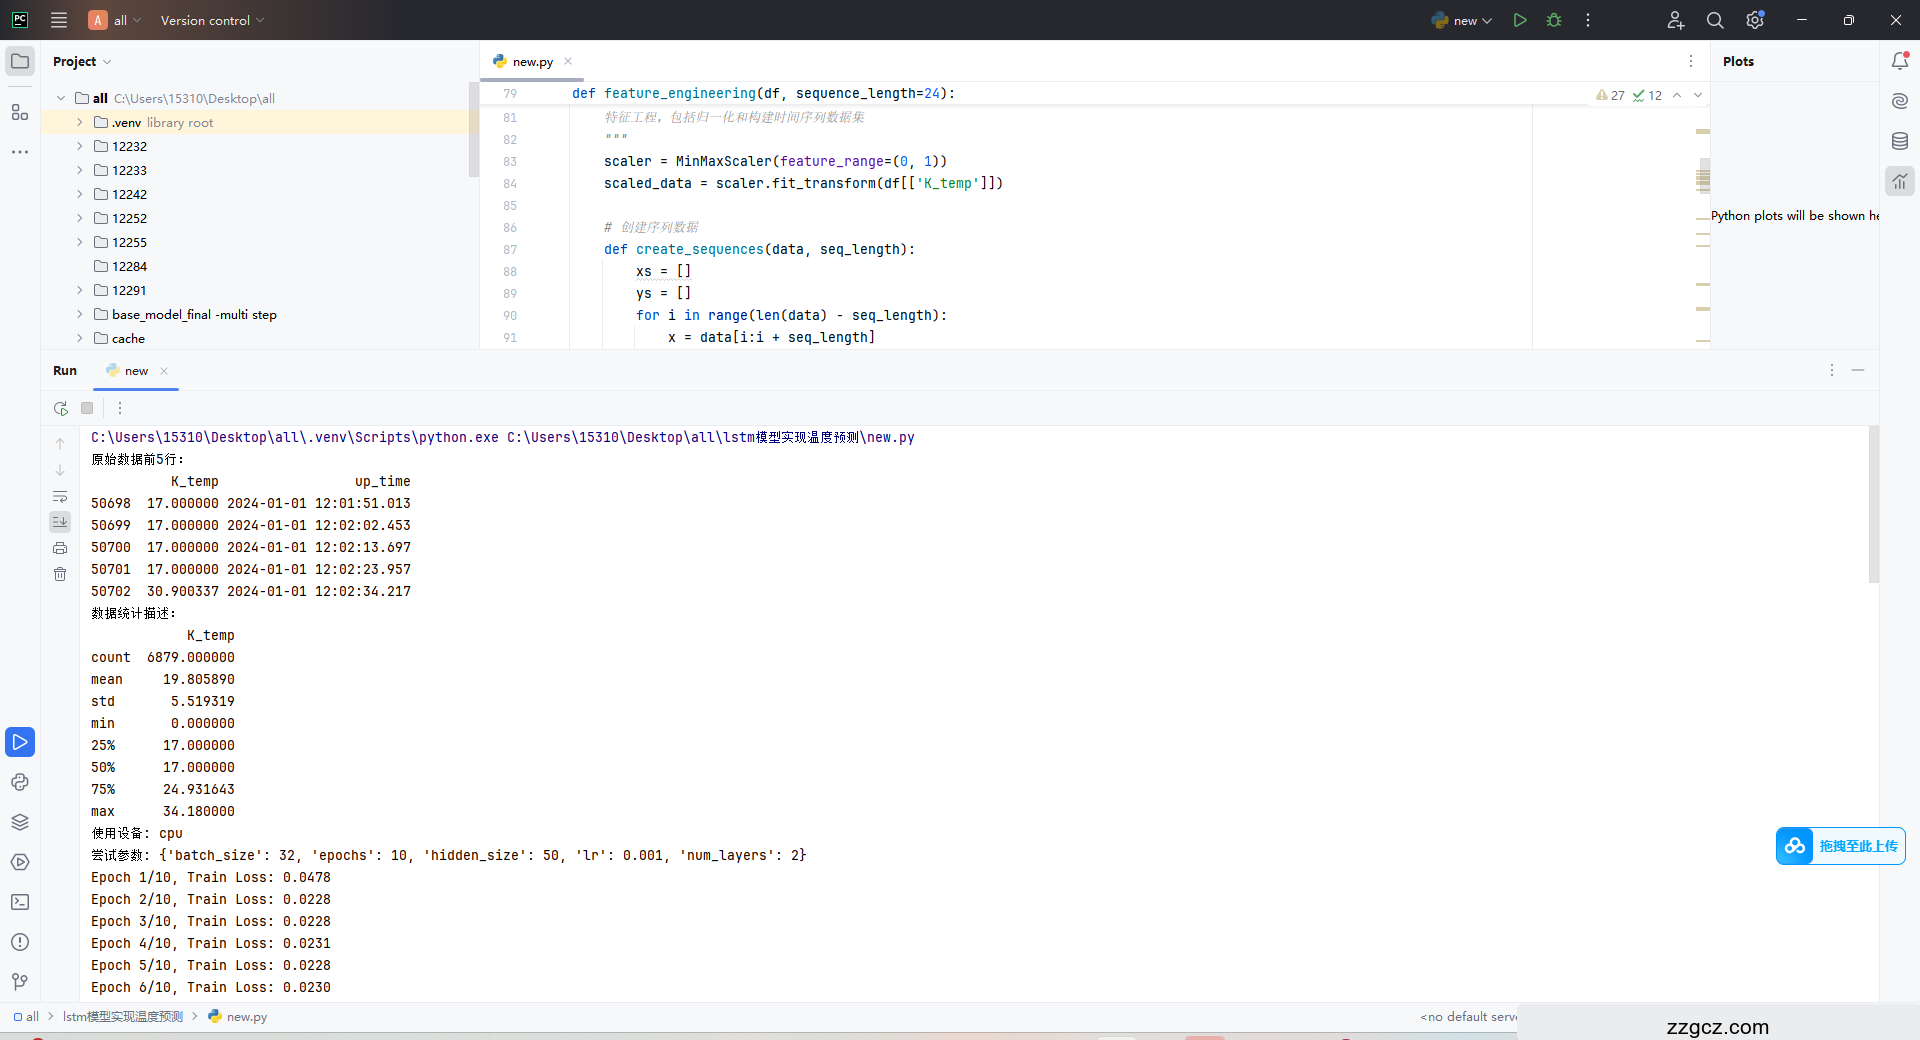Open the Database tool window icon
Viewport: 1920px width, 1040px height.
click(x=1900, y=141)
